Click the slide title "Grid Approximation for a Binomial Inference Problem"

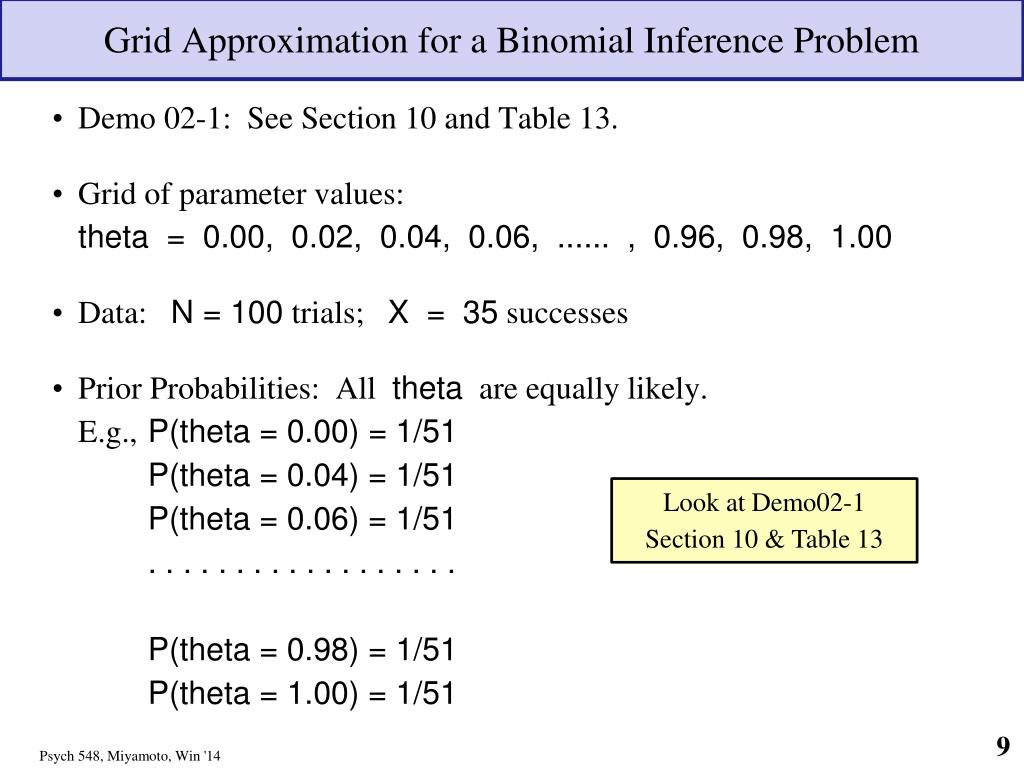tap(511, 41)
